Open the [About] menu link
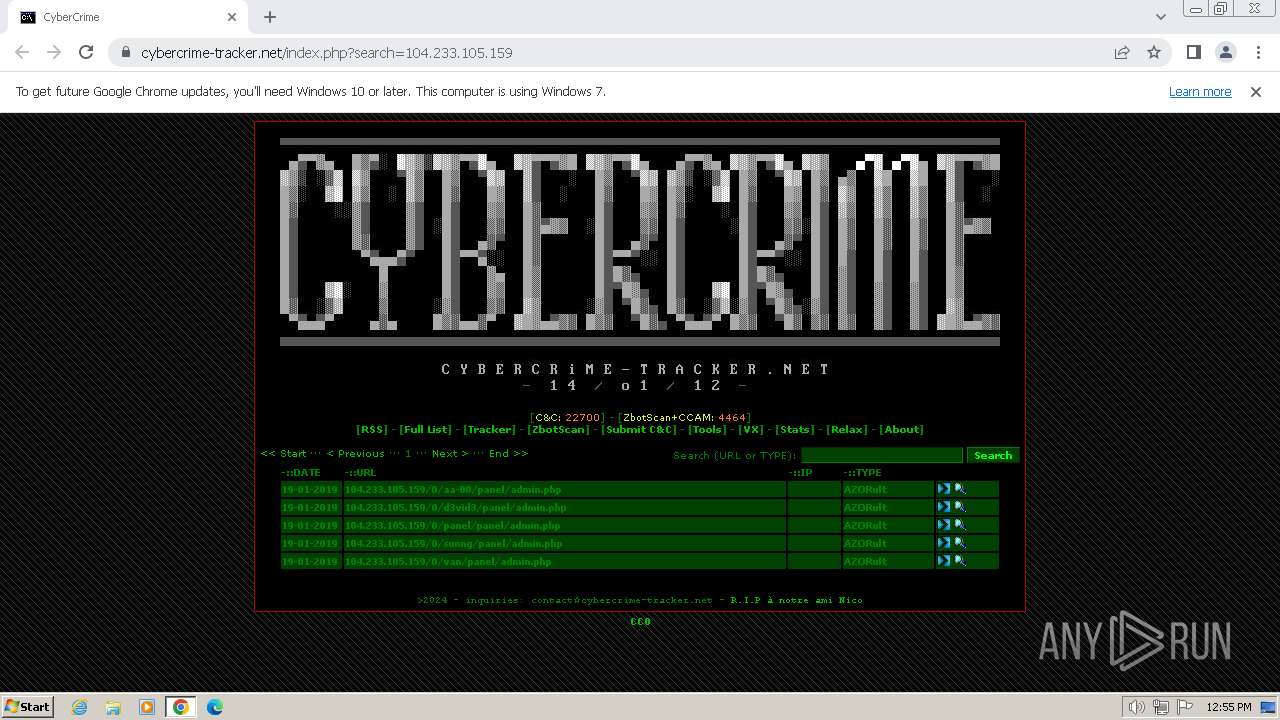Screen dimensions: 1280x720 click(901, 429)
